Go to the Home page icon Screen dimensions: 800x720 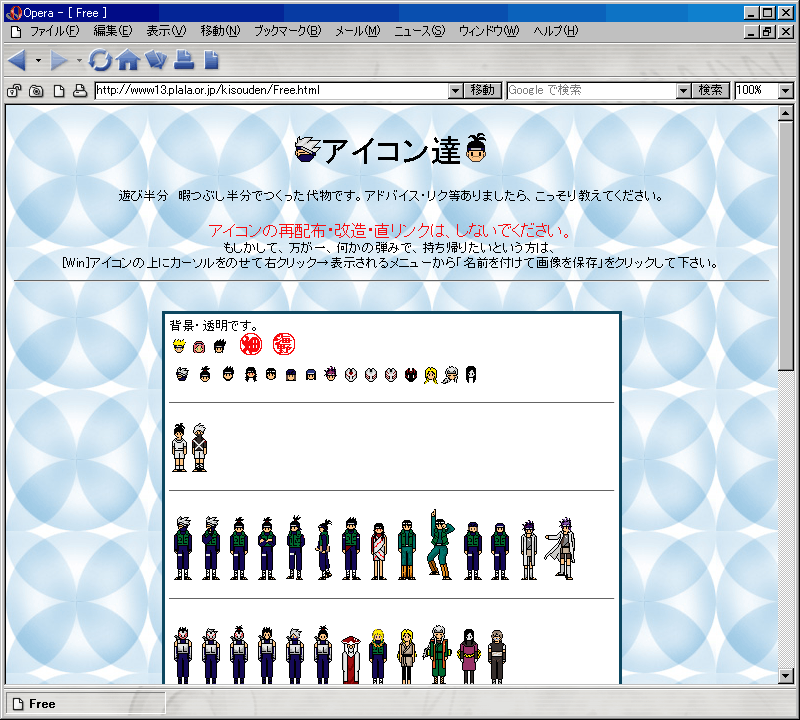[x=128, y=60]
